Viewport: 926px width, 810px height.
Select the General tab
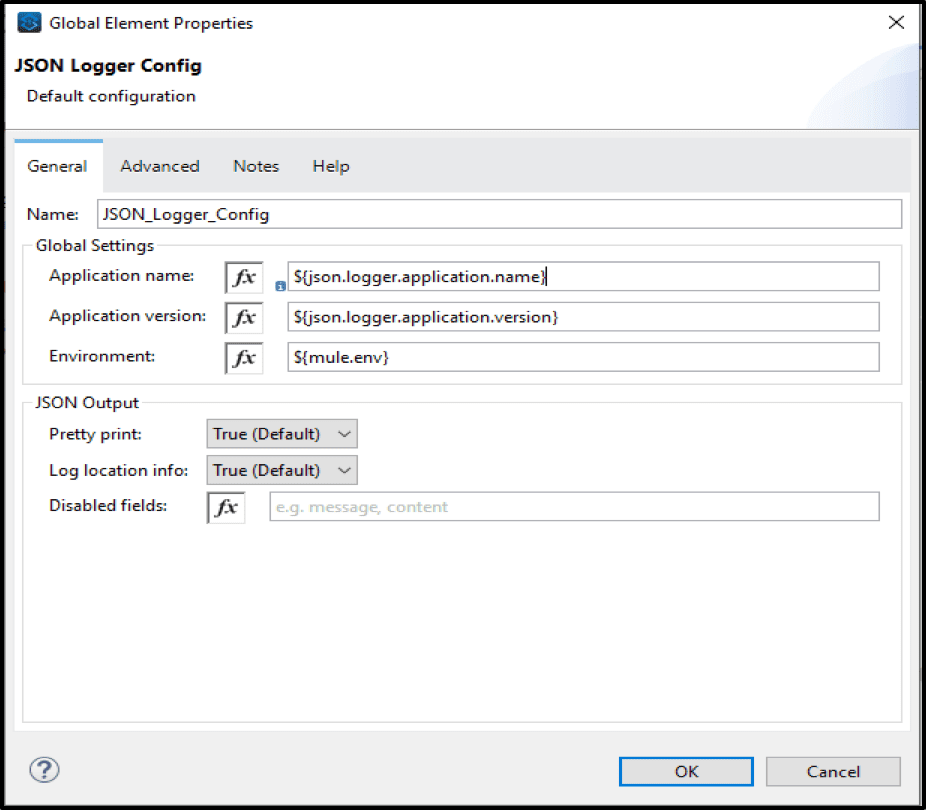click(57, 166)
